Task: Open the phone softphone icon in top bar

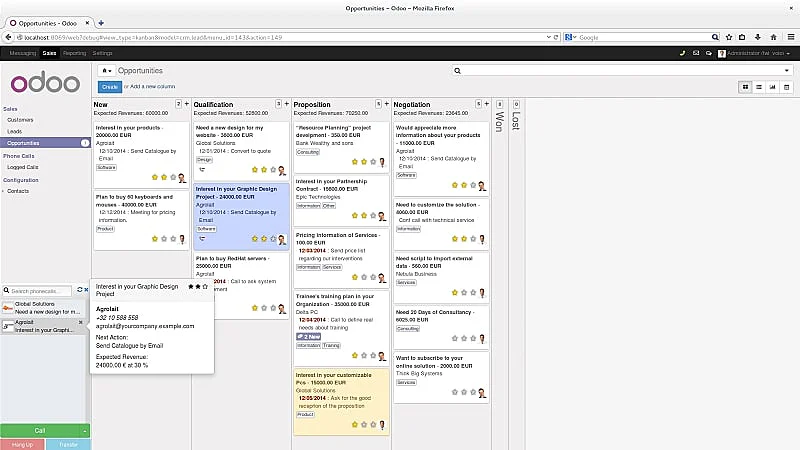Action: click(x=682, y=53)
